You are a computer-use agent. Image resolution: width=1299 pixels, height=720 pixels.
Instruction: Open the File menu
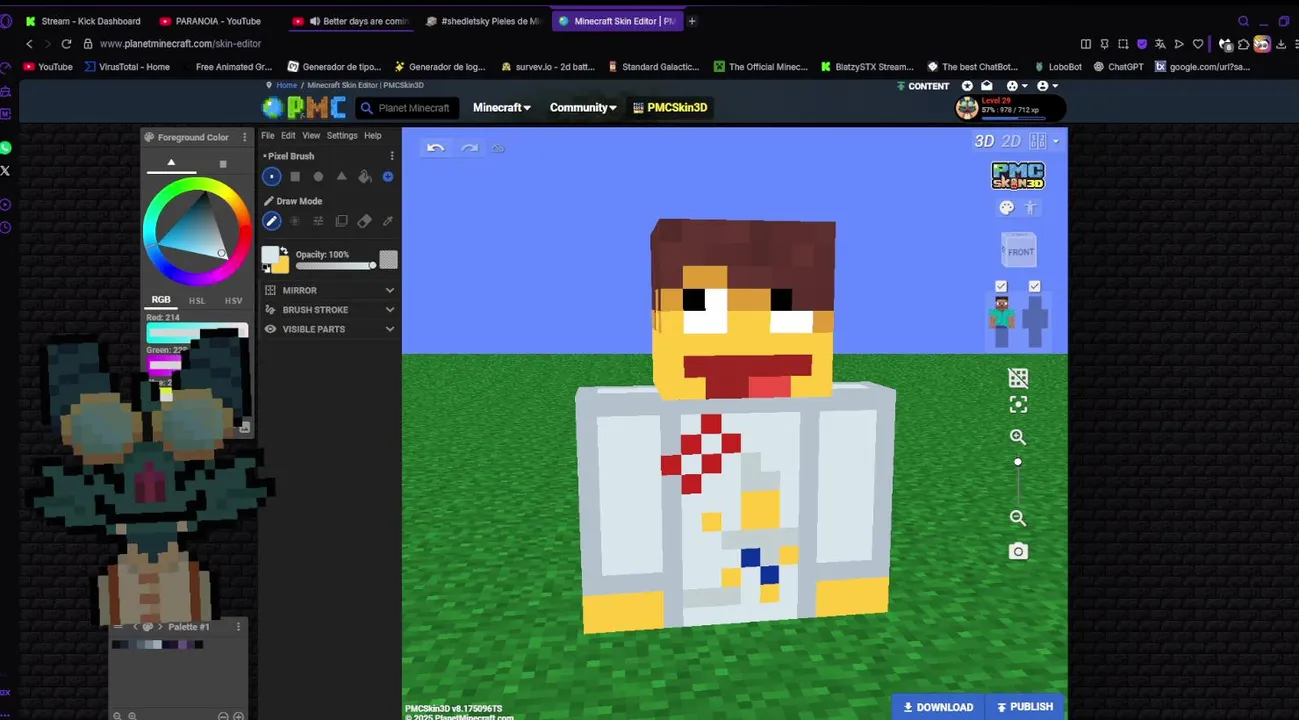(268, 136)
